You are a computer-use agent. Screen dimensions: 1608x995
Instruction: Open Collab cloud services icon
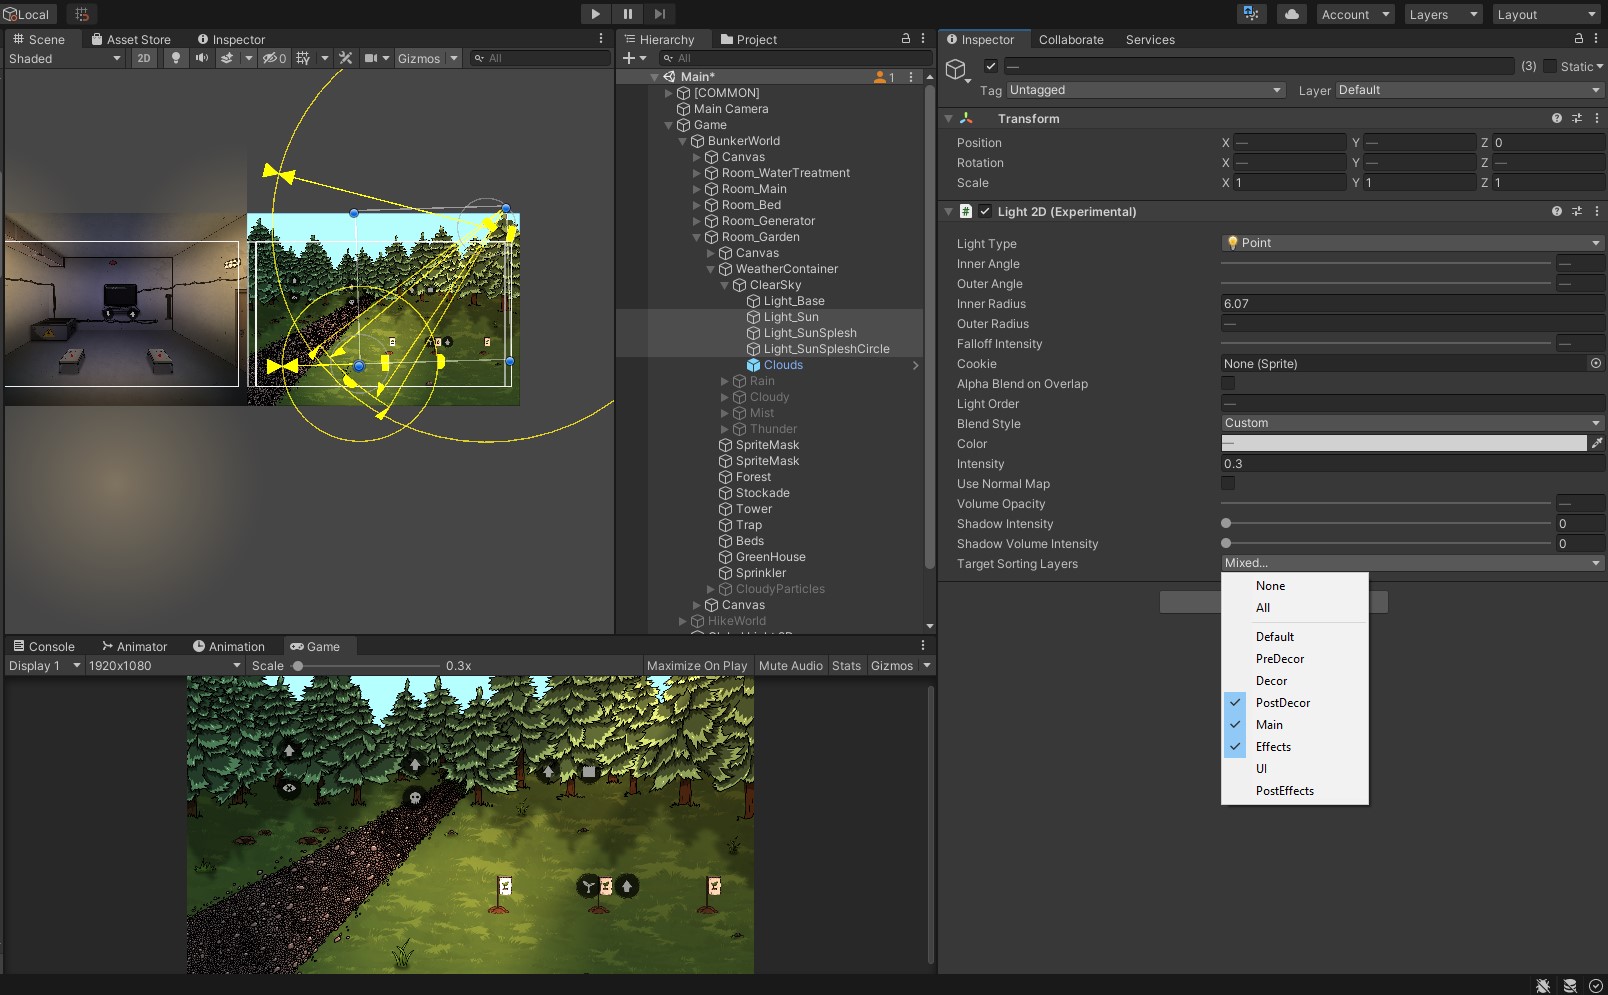[1292, 14]
